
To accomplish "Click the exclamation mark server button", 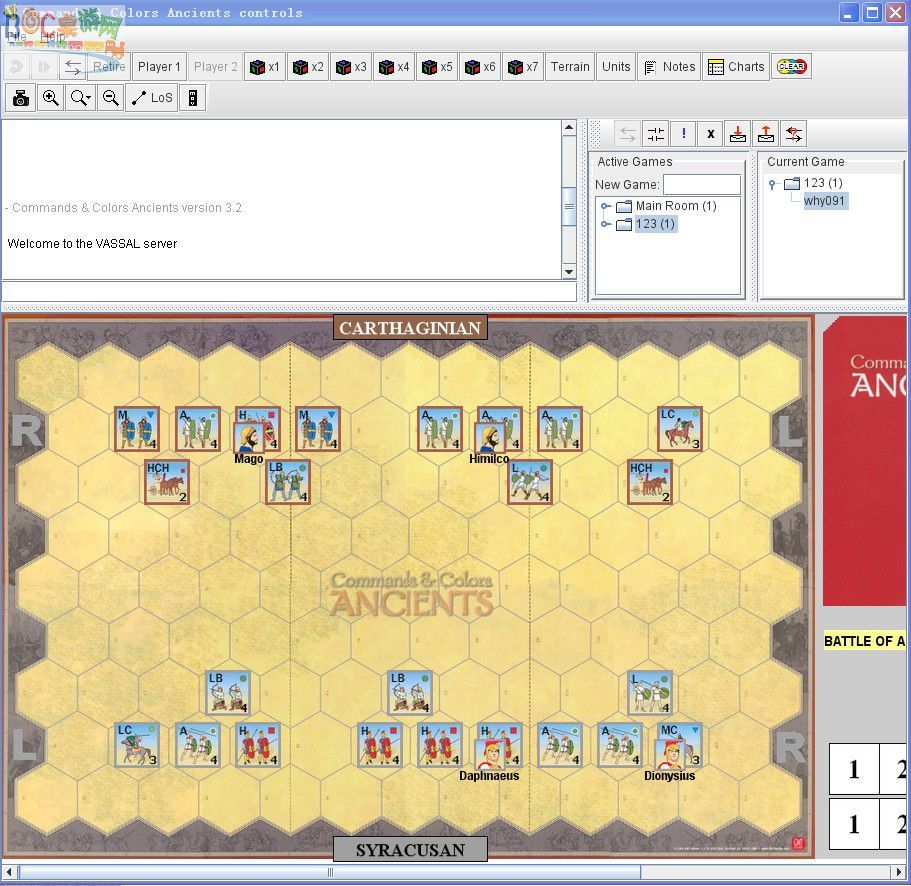I will pos(684,134).
